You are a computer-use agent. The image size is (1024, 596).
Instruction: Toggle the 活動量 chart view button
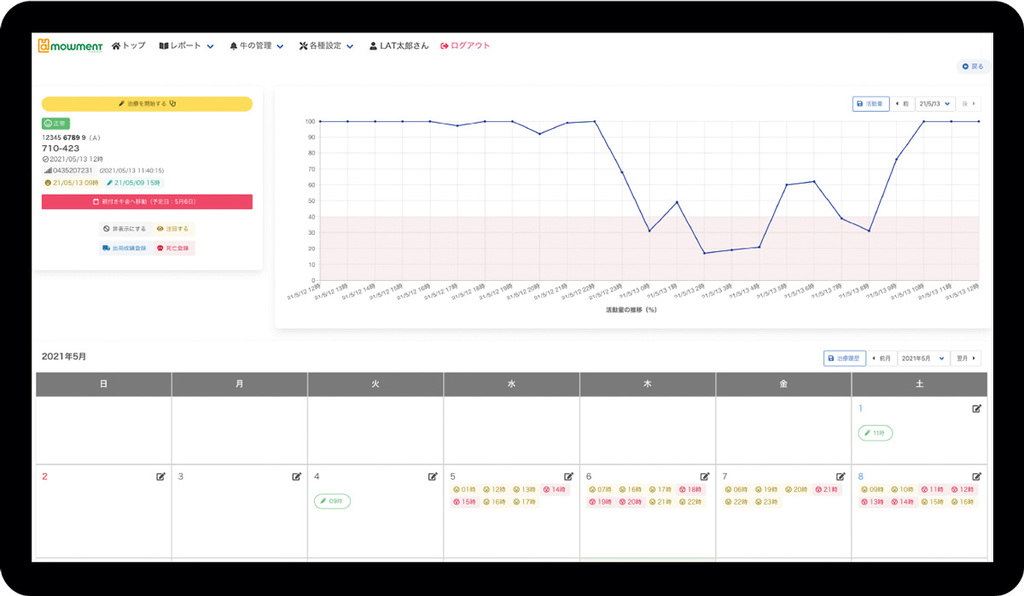(x=870, y=103)
